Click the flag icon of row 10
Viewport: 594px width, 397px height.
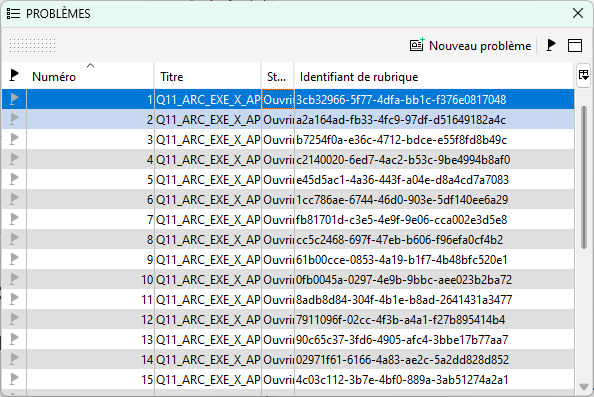(14, 279)
